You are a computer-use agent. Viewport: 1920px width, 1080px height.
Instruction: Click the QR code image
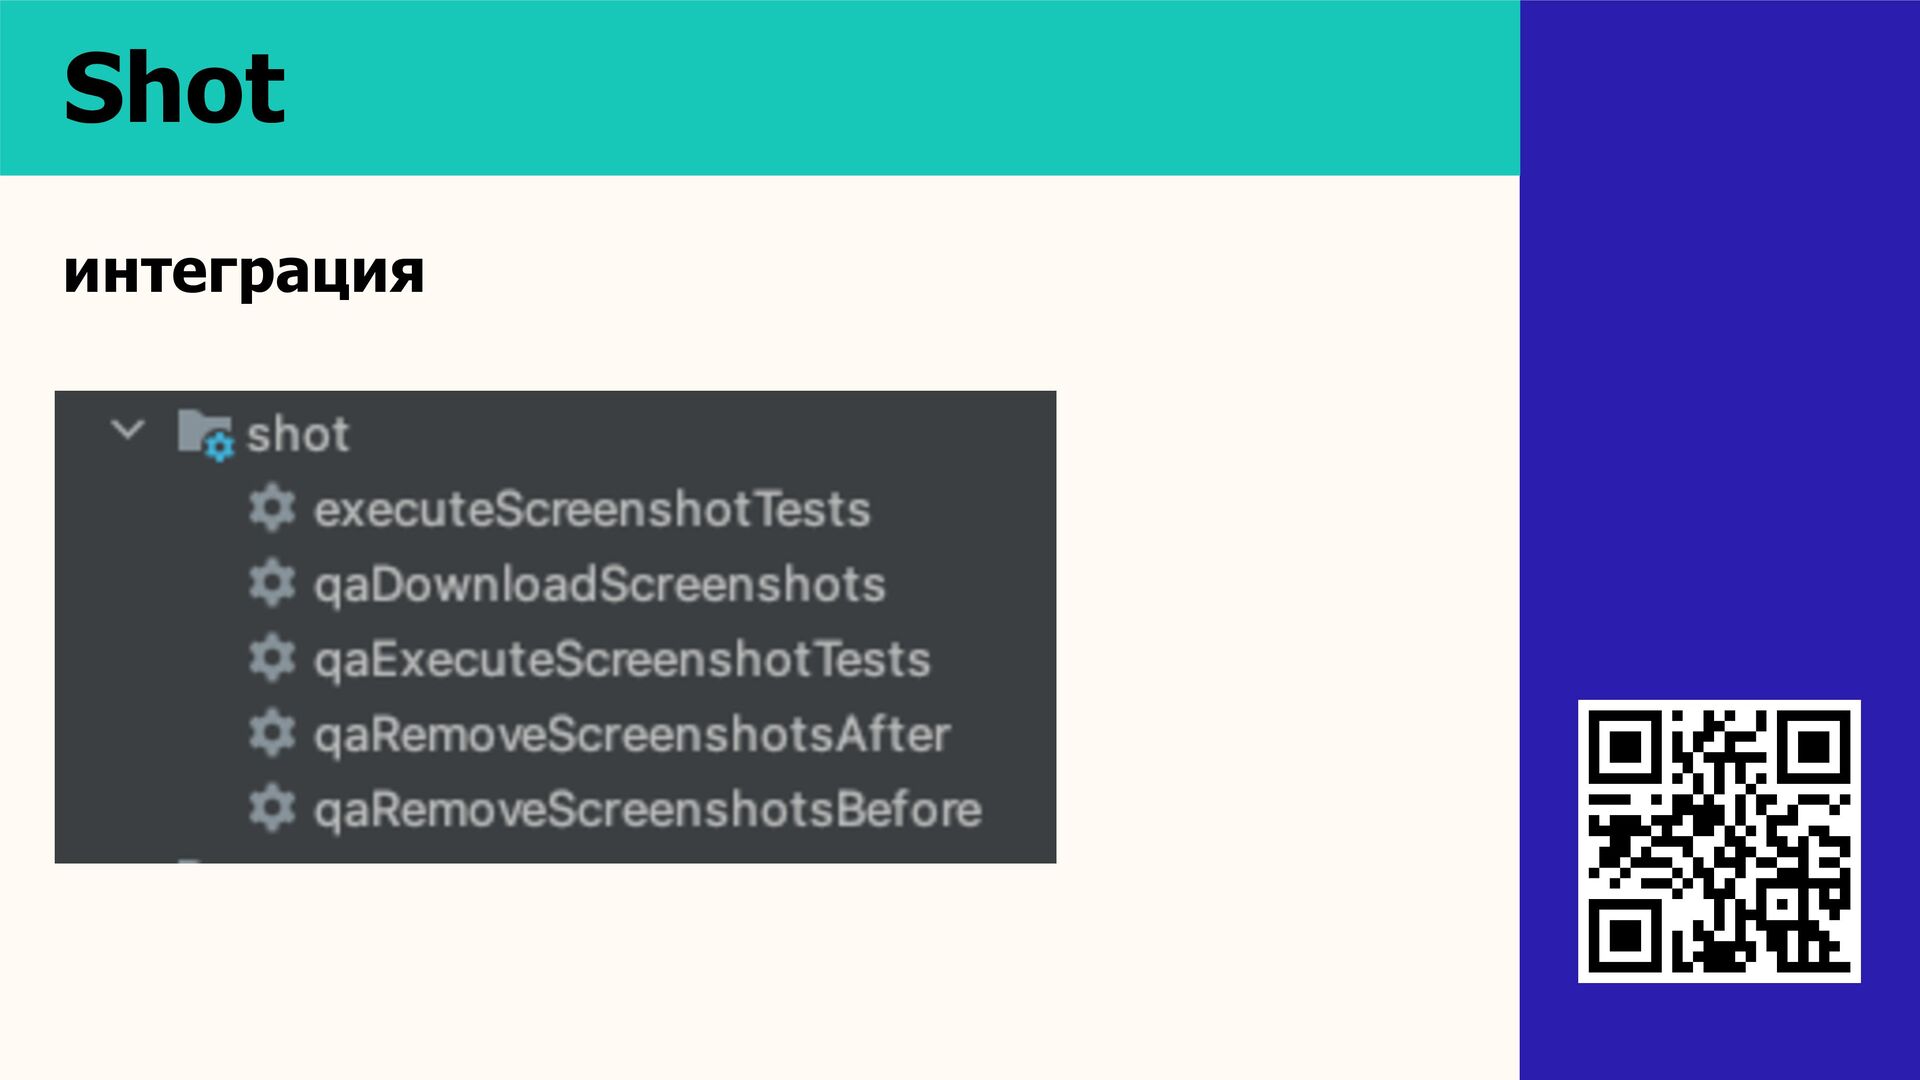coord(1719,841)
